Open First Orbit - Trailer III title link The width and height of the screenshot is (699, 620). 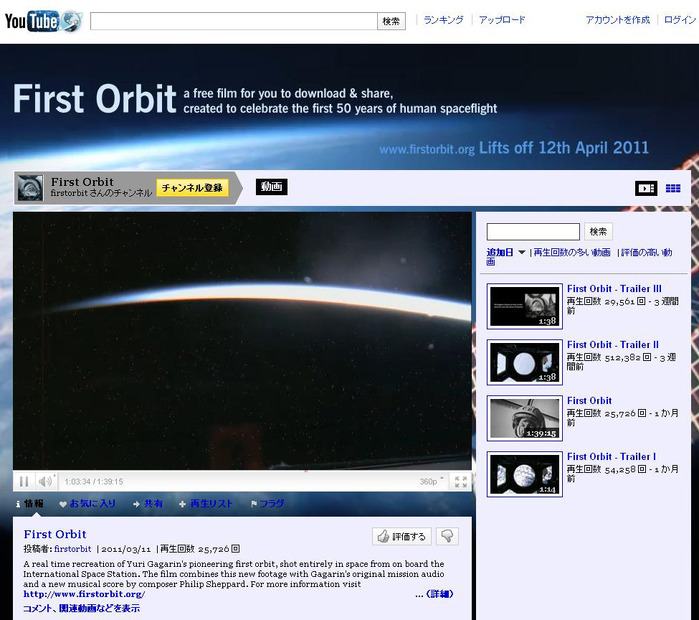click(614, 288)
